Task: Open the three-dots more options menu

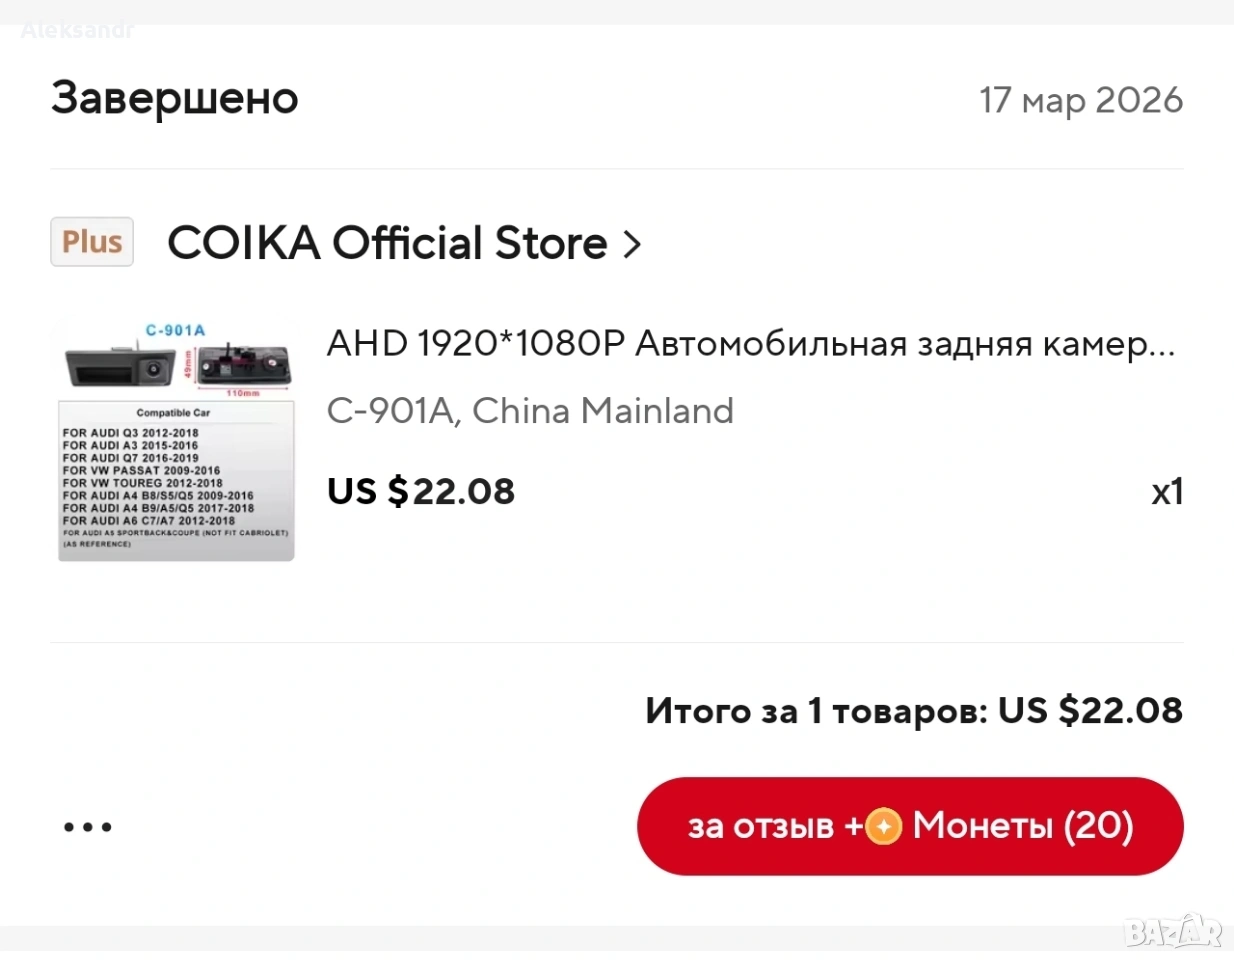Action: 88,827
